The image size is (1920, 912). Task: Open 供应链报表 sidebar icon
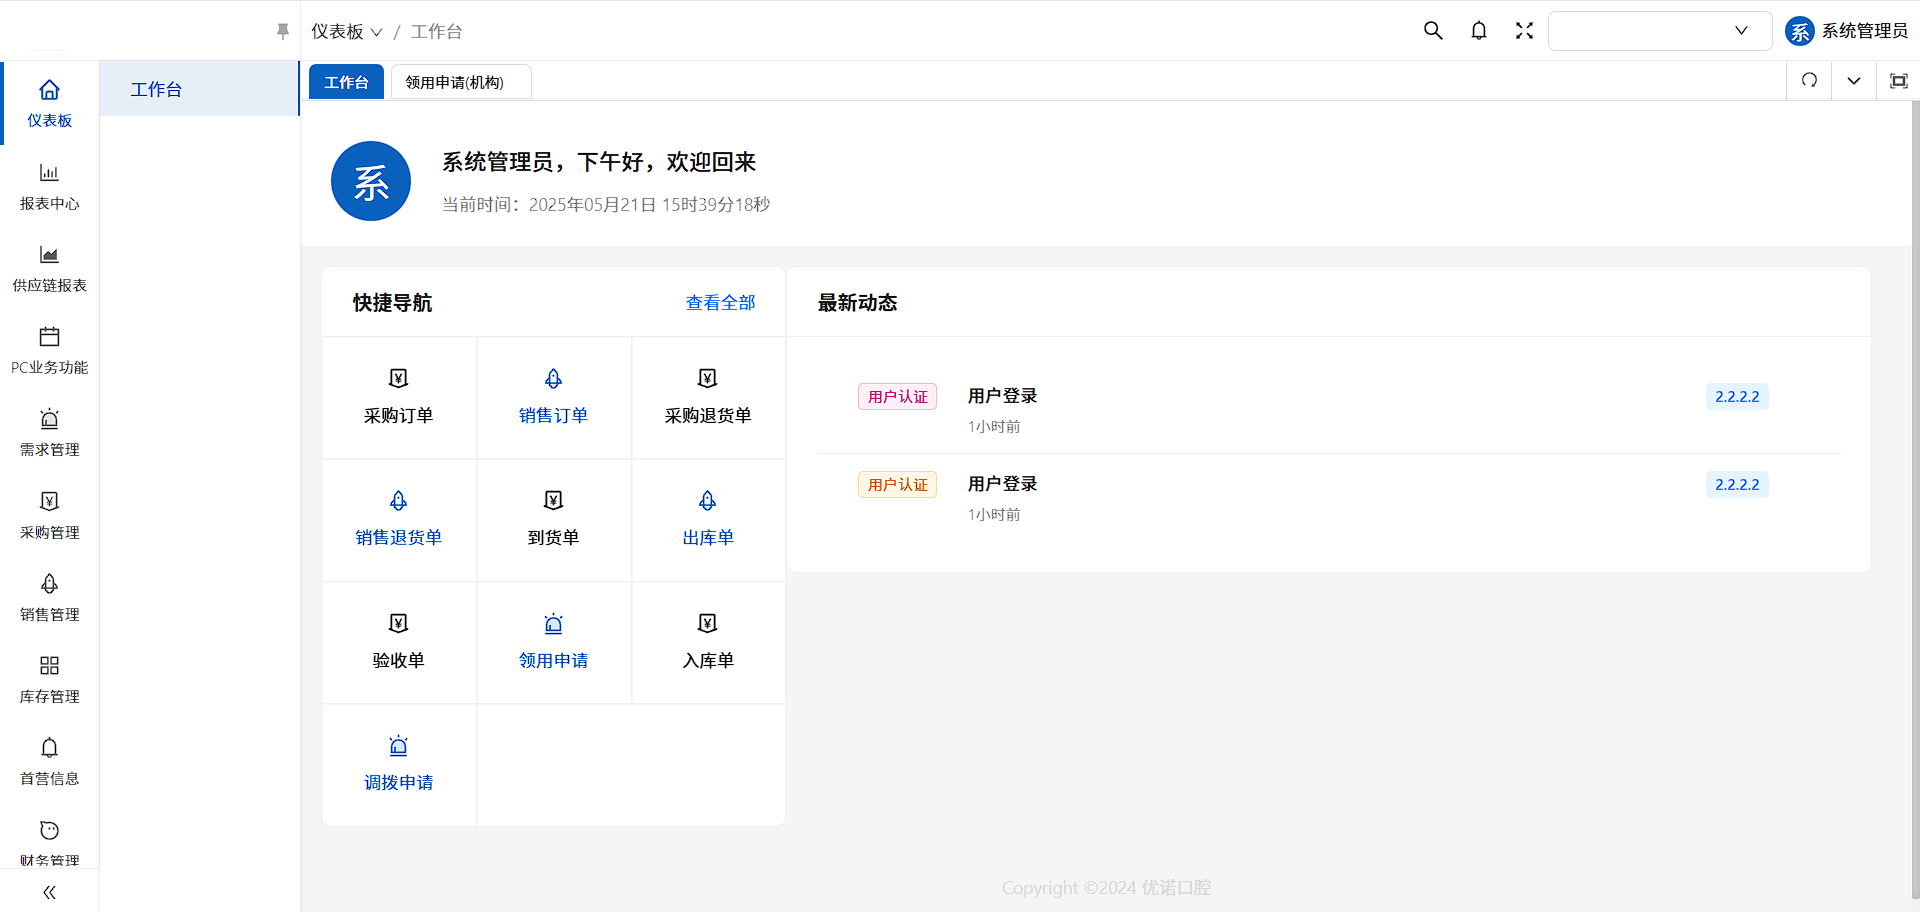tap(49, 268)
